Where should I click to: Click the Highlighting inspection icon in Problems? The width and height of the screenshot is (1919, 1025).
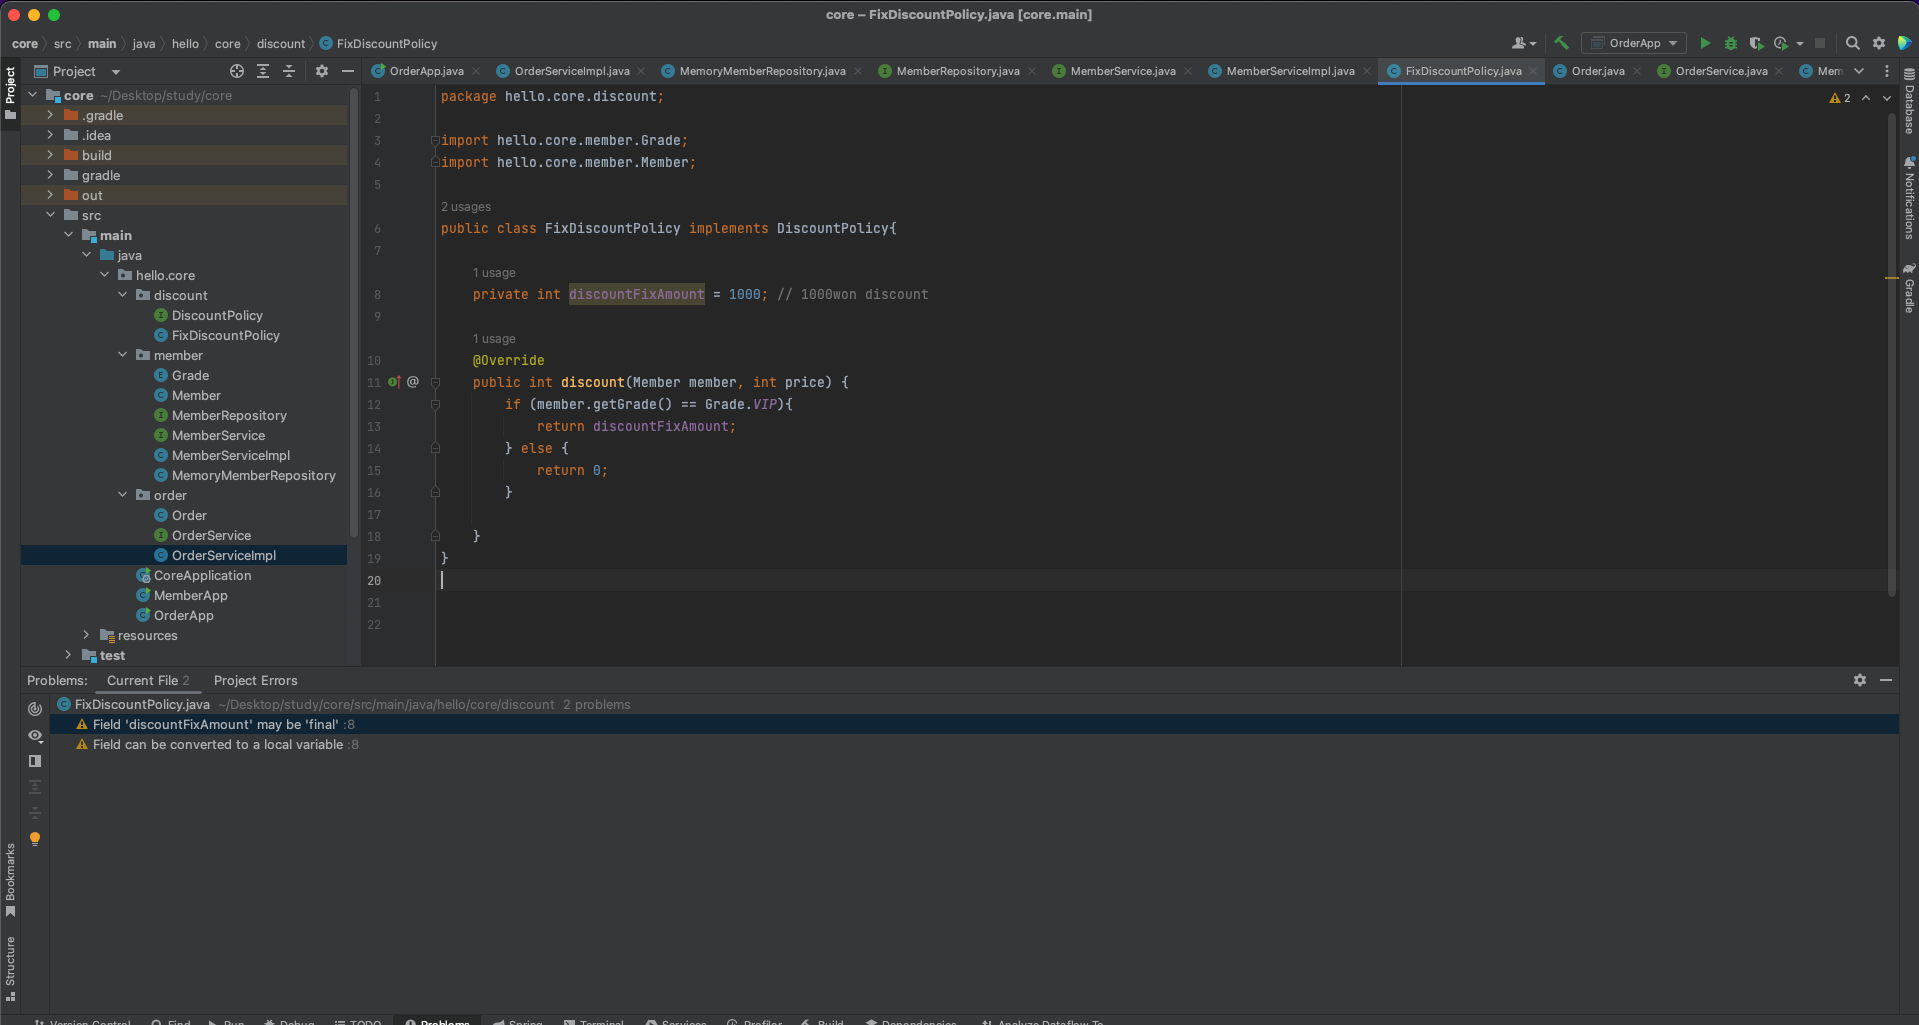click(x=35, y=709)
